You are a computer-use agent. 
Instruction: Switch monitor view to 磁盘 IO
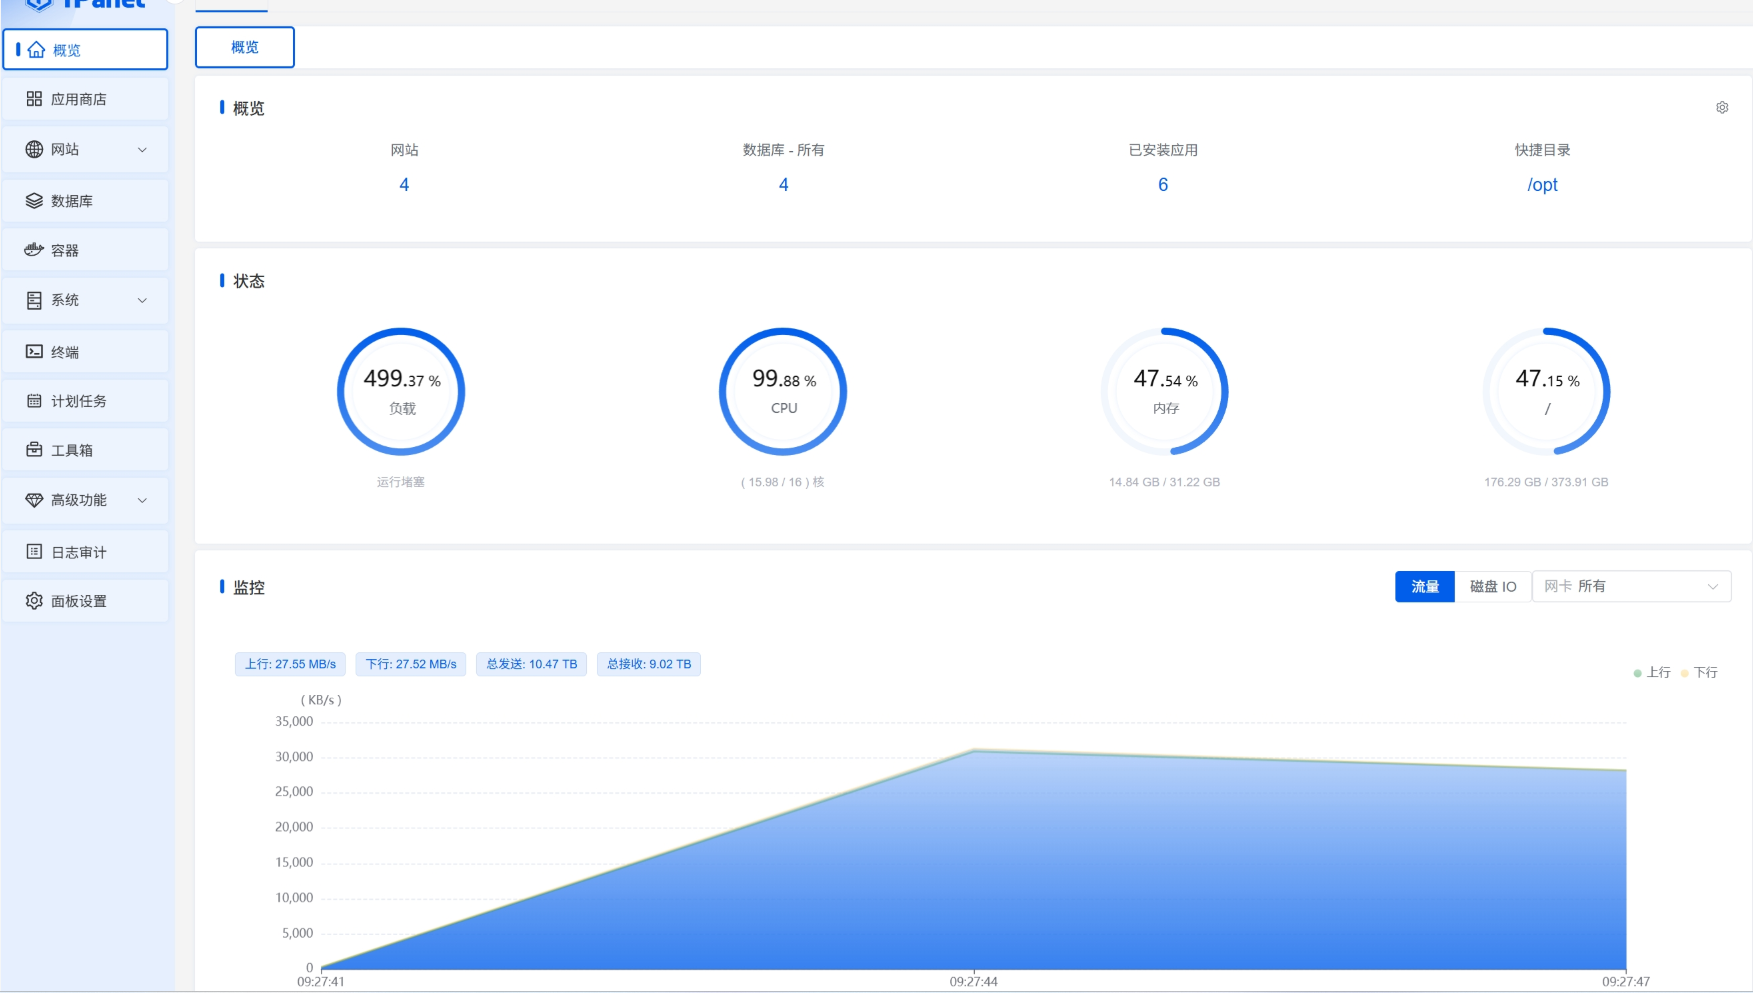pos(1492,587)
